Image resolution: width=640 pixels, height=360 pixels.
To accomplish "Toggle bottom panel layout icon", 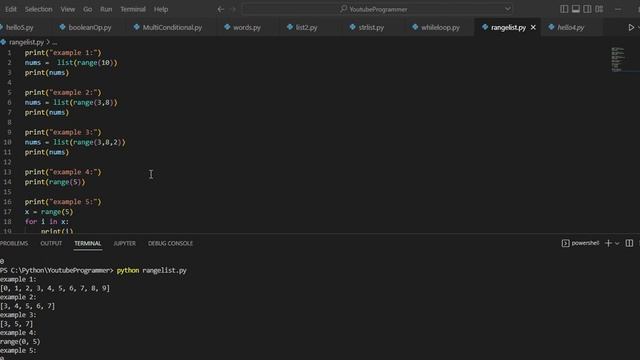I will (576, 9).
